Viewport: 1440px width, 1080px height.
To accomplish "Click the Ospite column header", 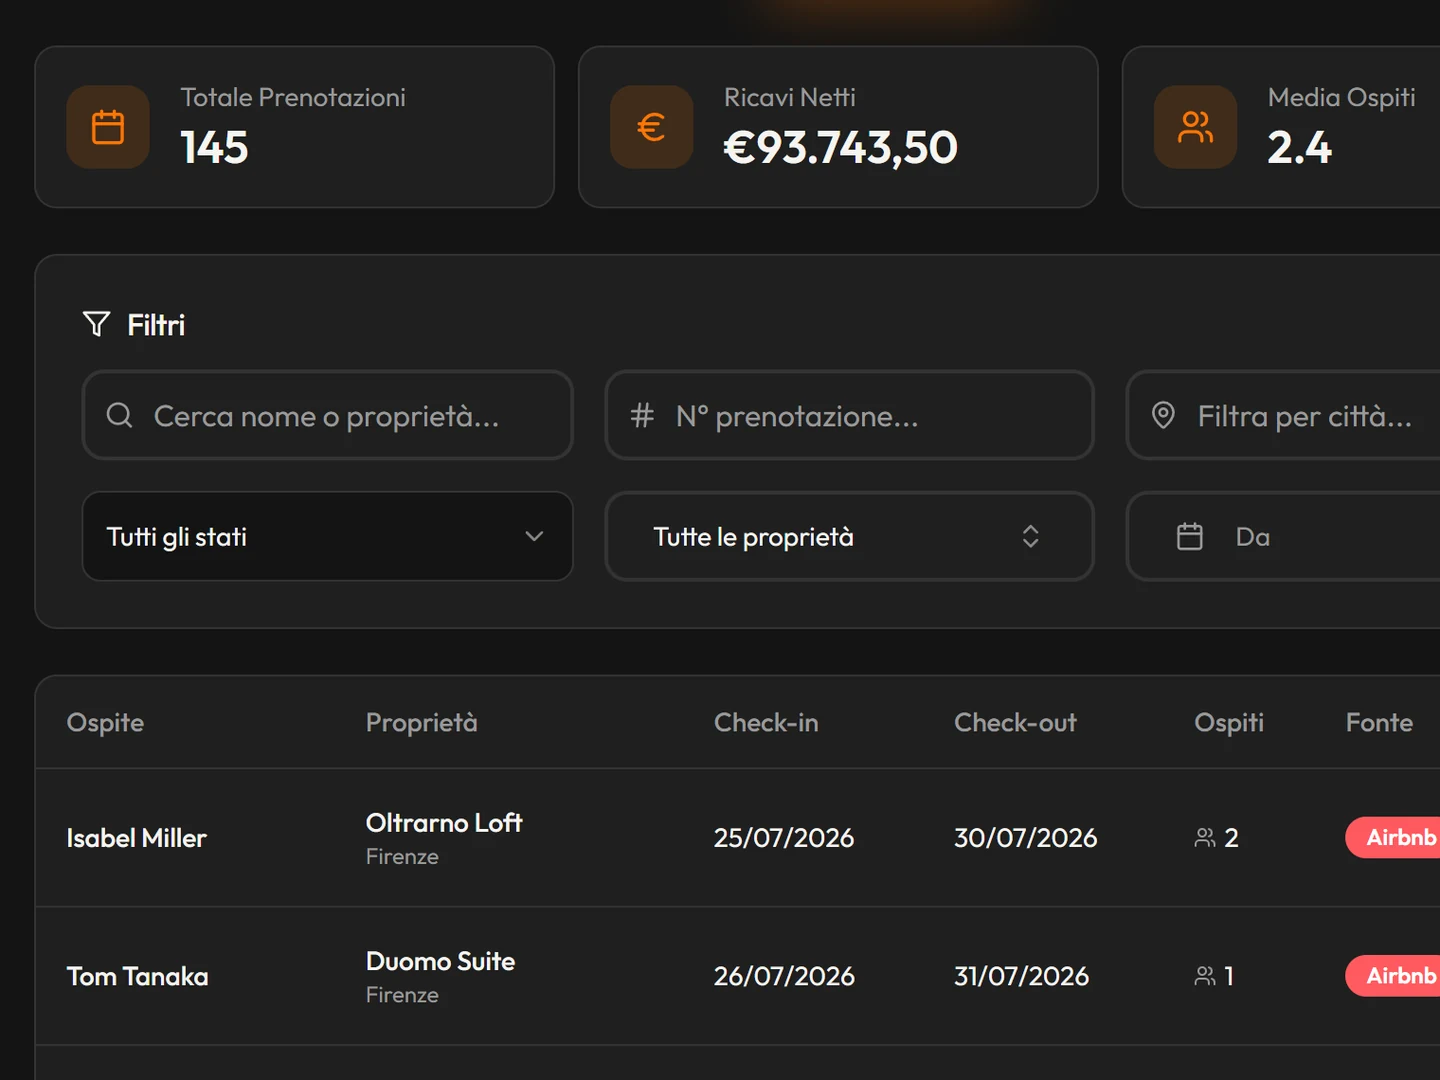I will [x=105, y=723].
